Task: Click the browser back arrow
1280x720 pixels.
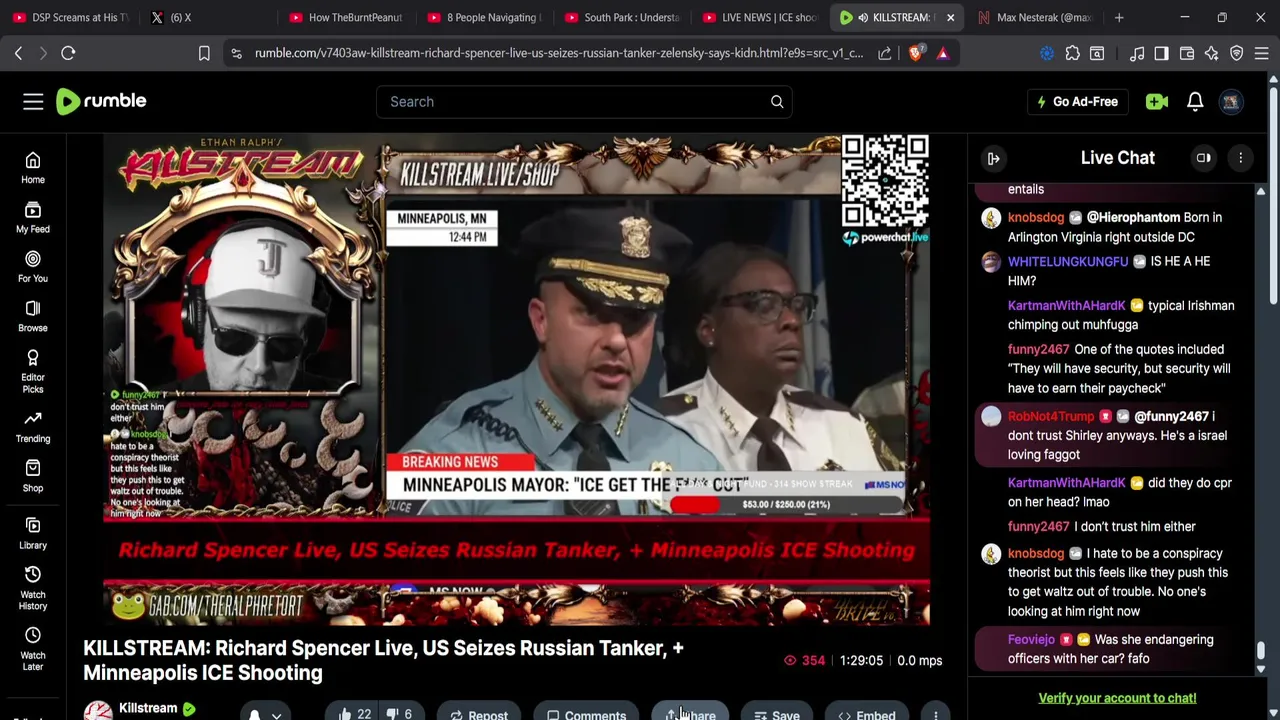Action: pos(18,53)
